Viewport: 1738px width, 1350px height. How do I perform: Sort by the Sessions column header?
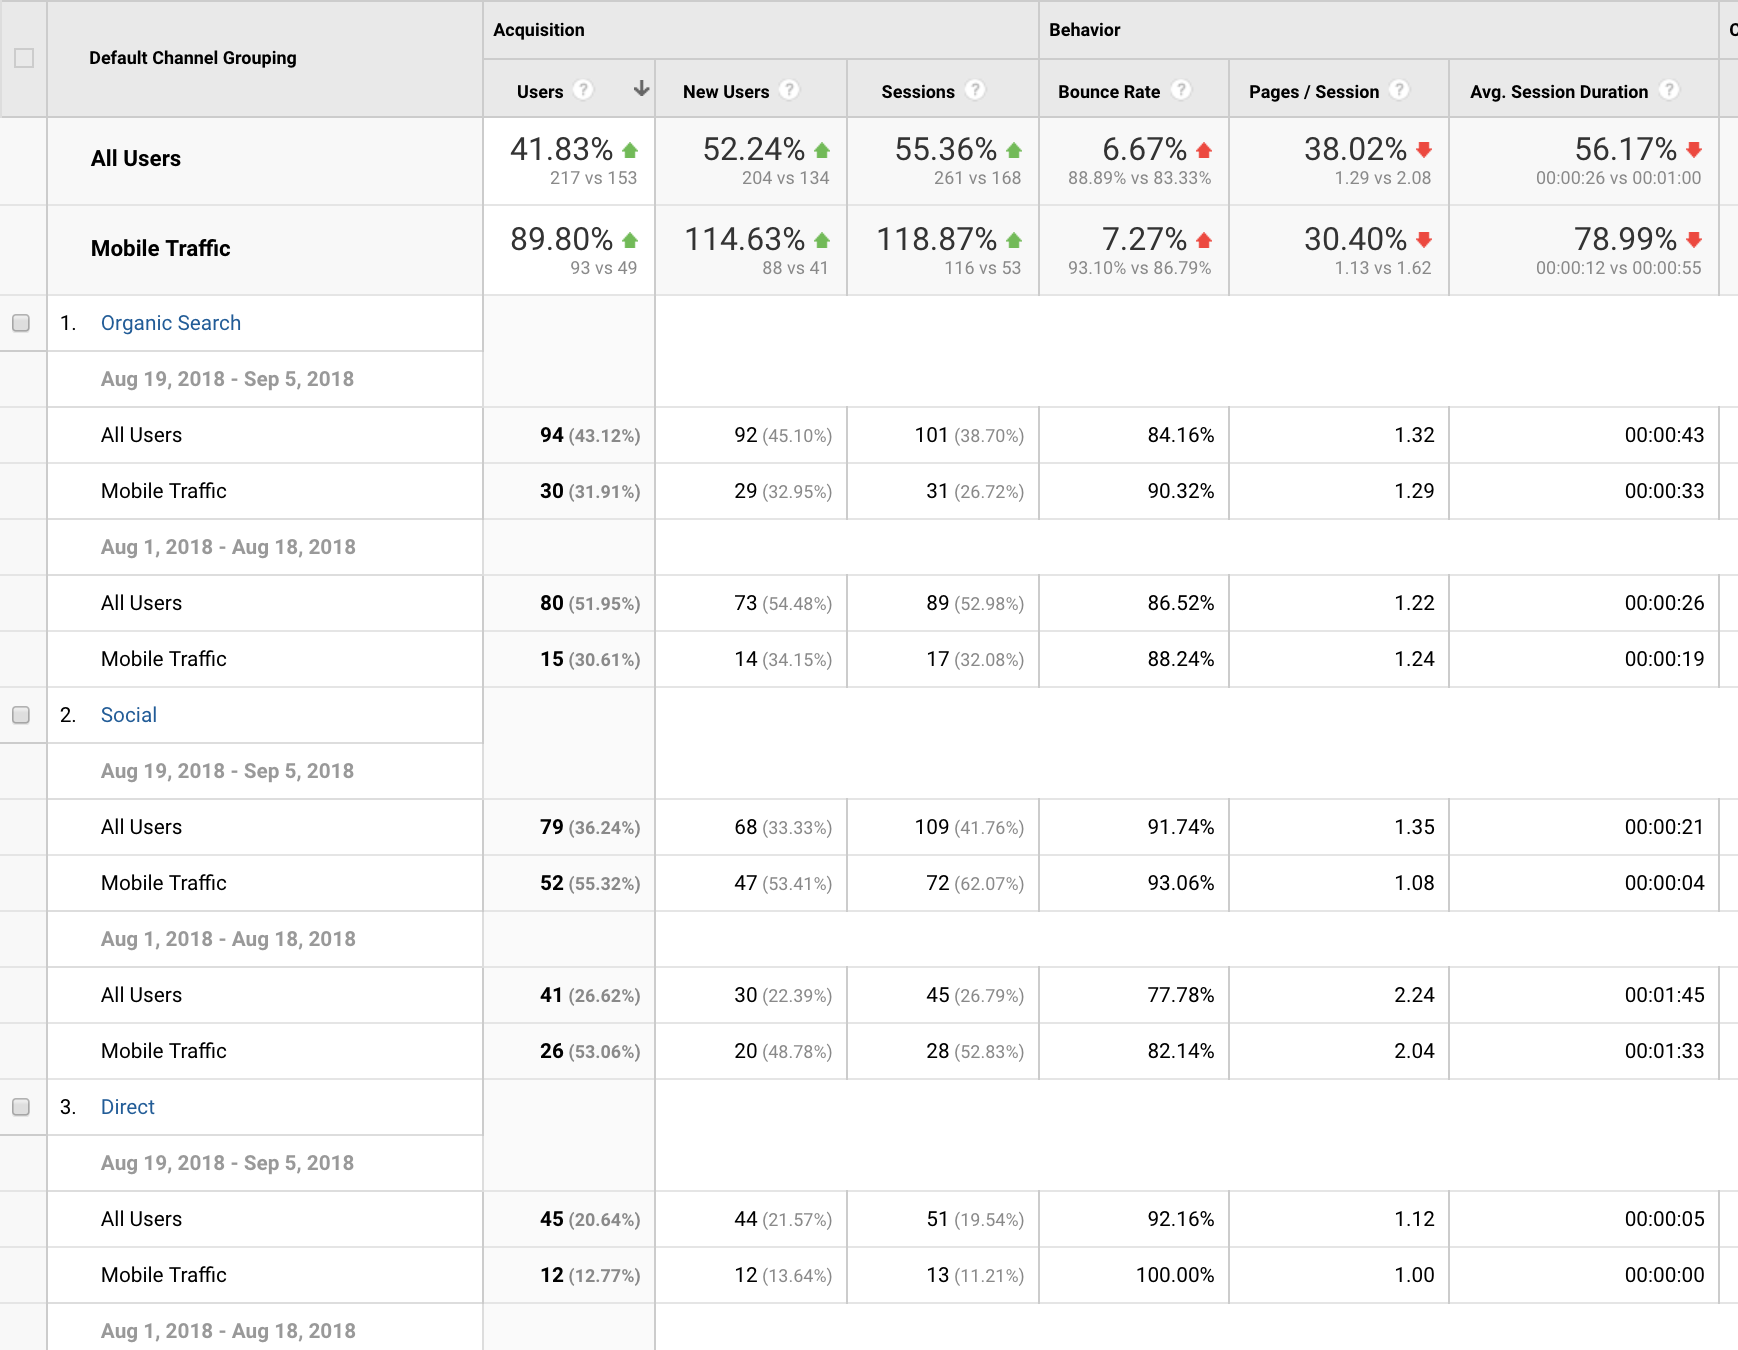917,92
